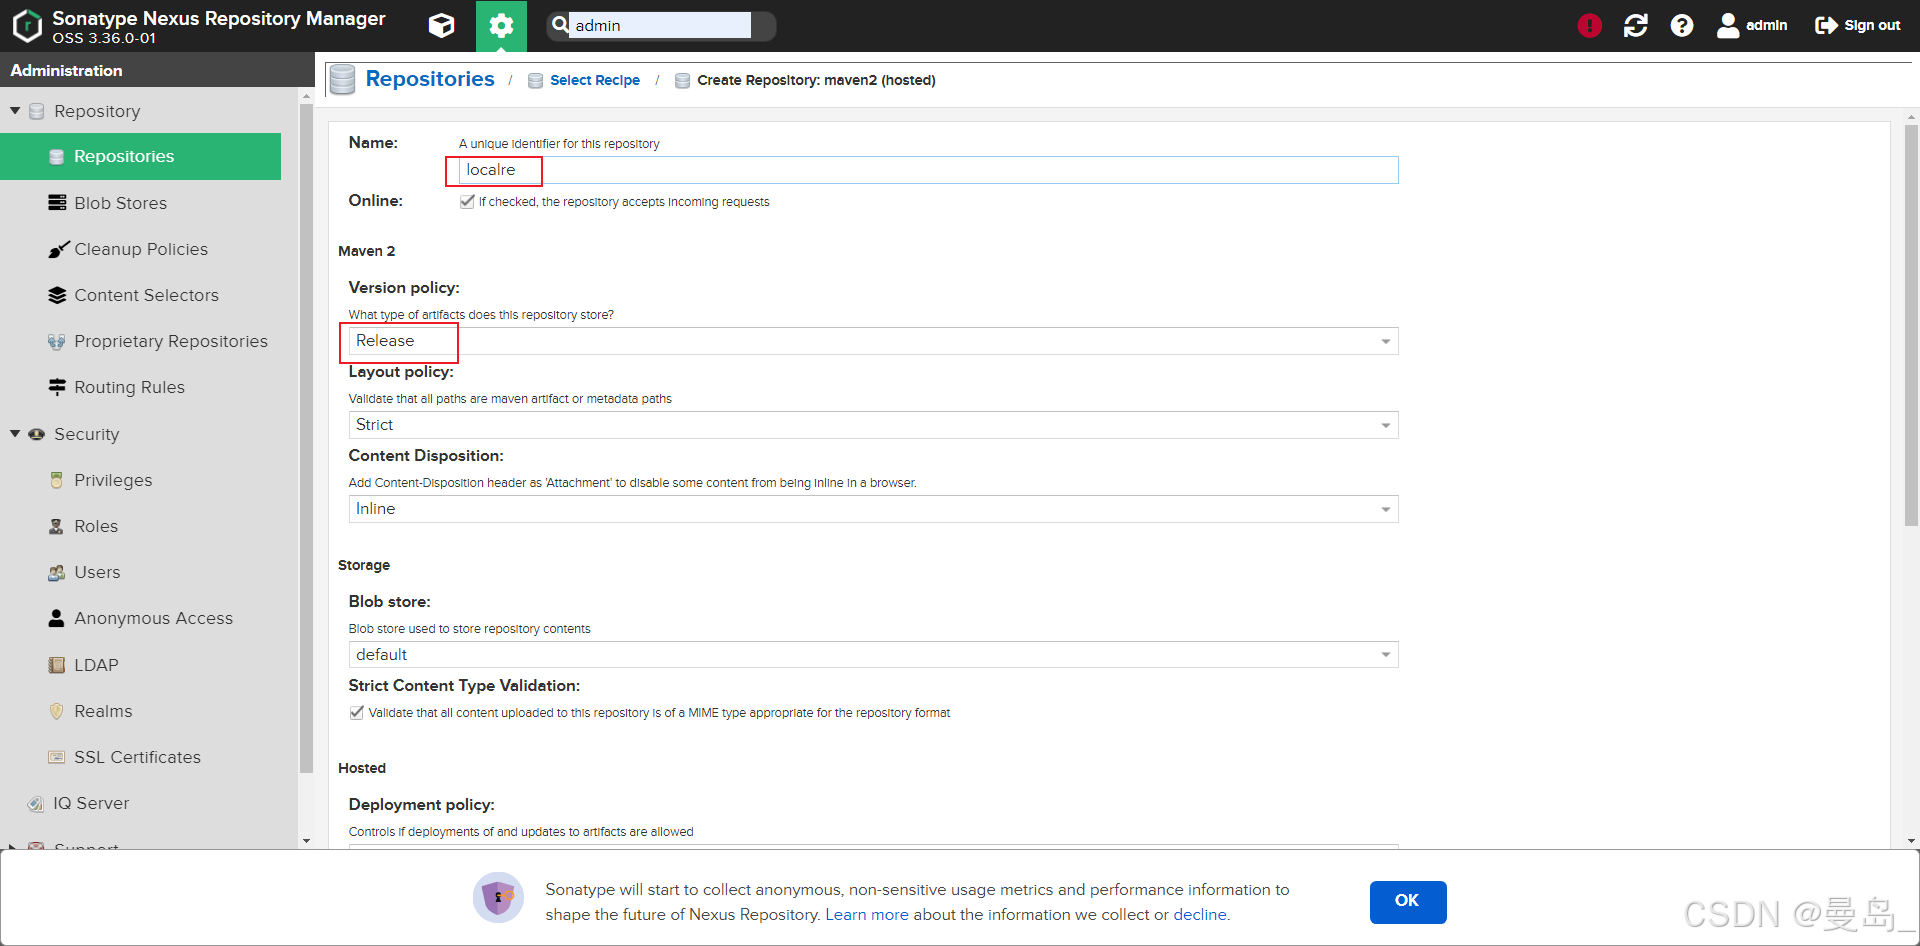Toggle the Online checkbox
The width and height of the screenshot is (1920, 946).
[467, 201]
